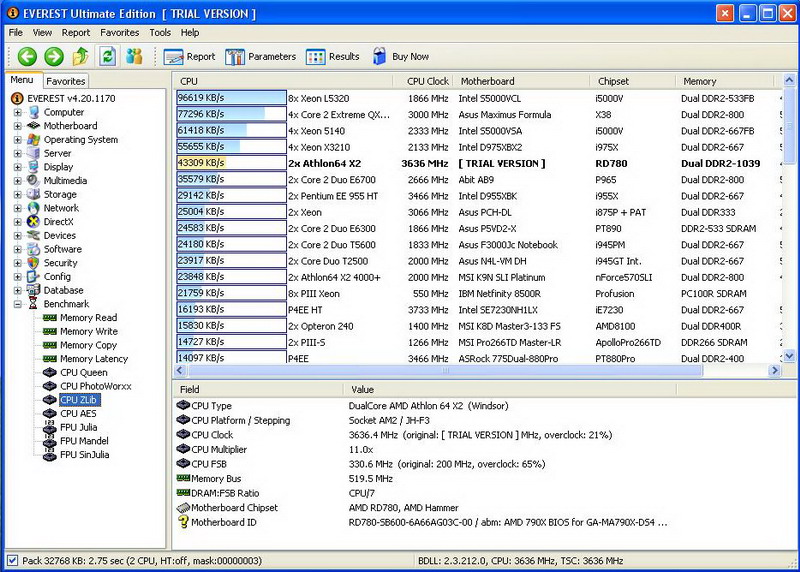Click the Users toolbar icon
Image resolution: width=800 pixels, height=572 pixels.
pos(134,56)
